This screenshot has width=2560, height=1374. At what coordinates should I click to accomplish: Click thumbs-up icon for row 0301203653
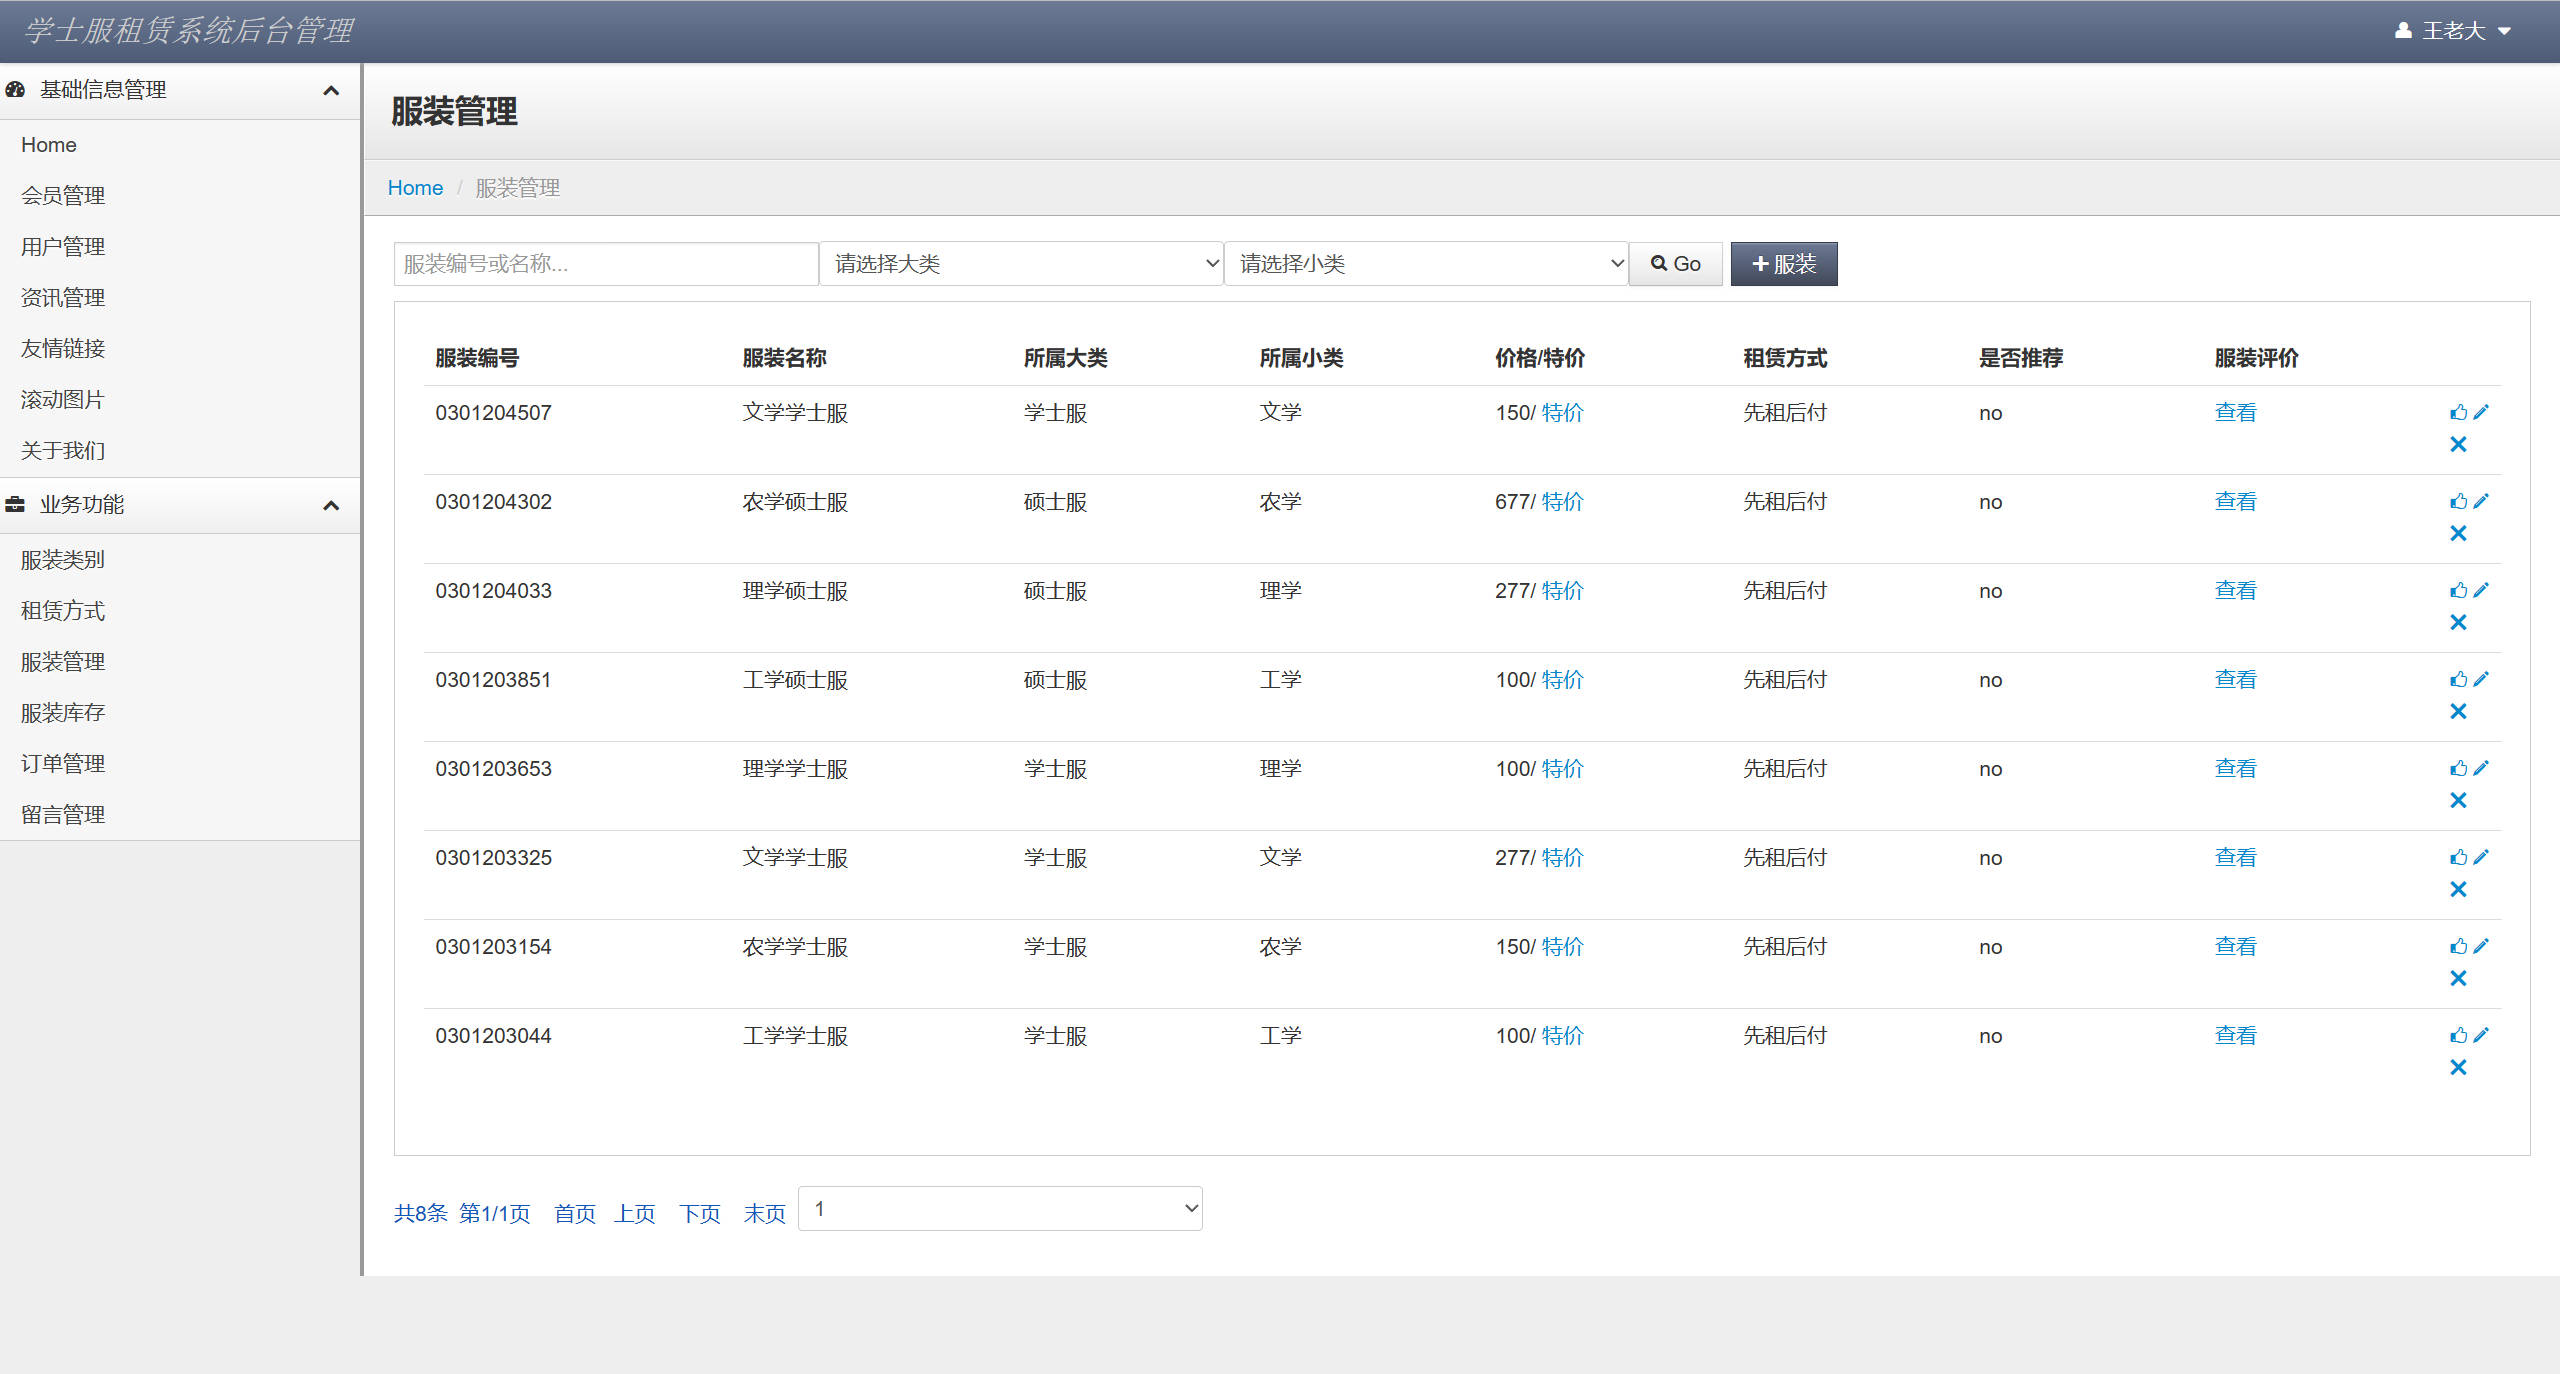point(2458,768)
